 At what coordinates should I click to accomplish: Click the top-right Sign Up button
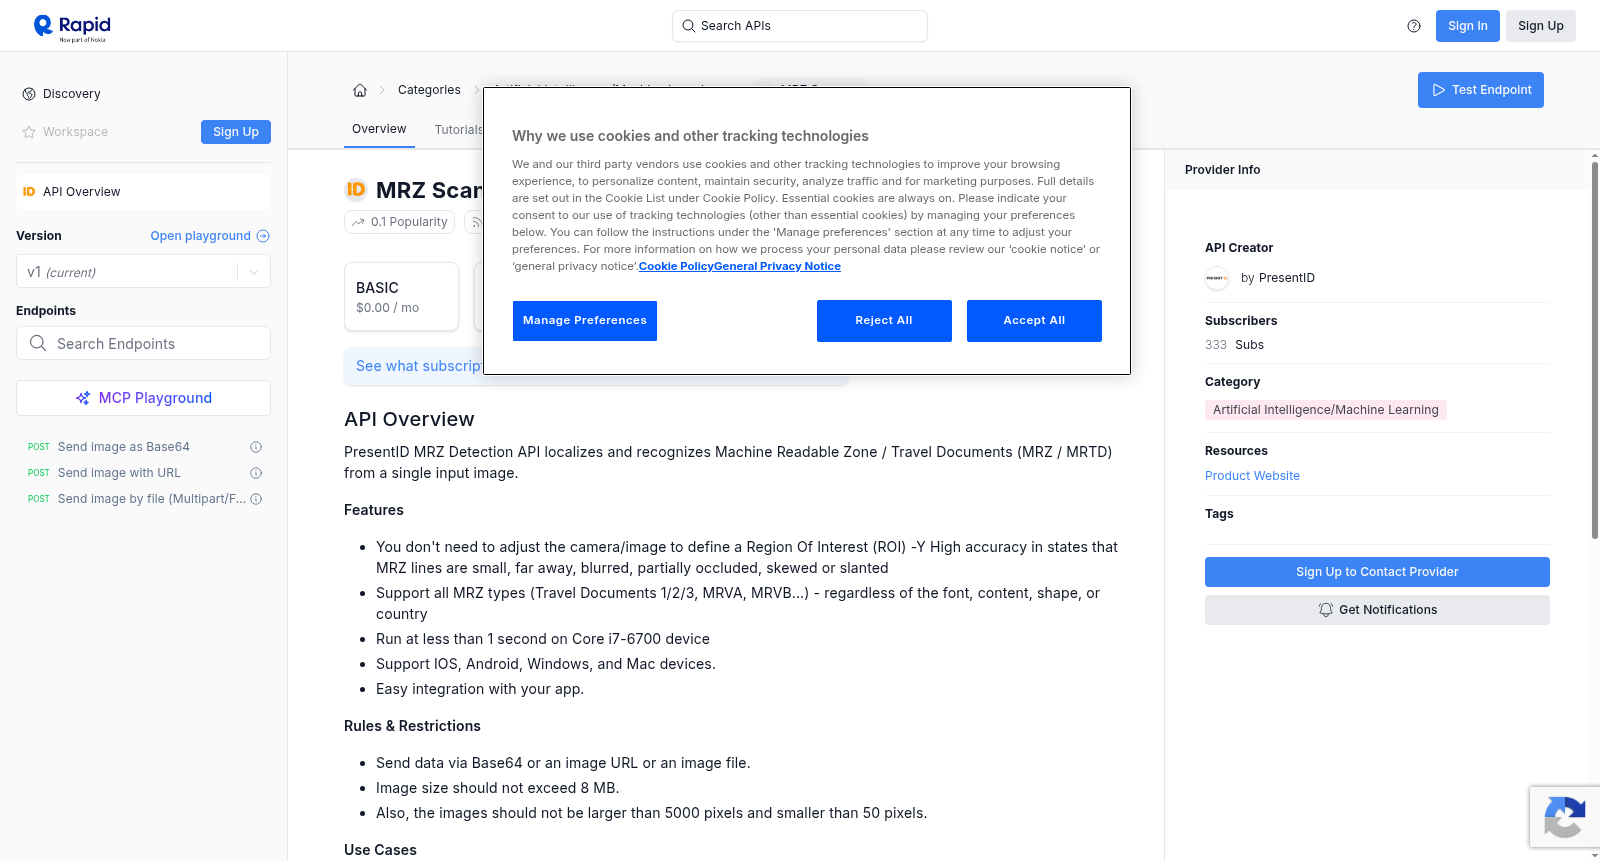point(1540,26)
